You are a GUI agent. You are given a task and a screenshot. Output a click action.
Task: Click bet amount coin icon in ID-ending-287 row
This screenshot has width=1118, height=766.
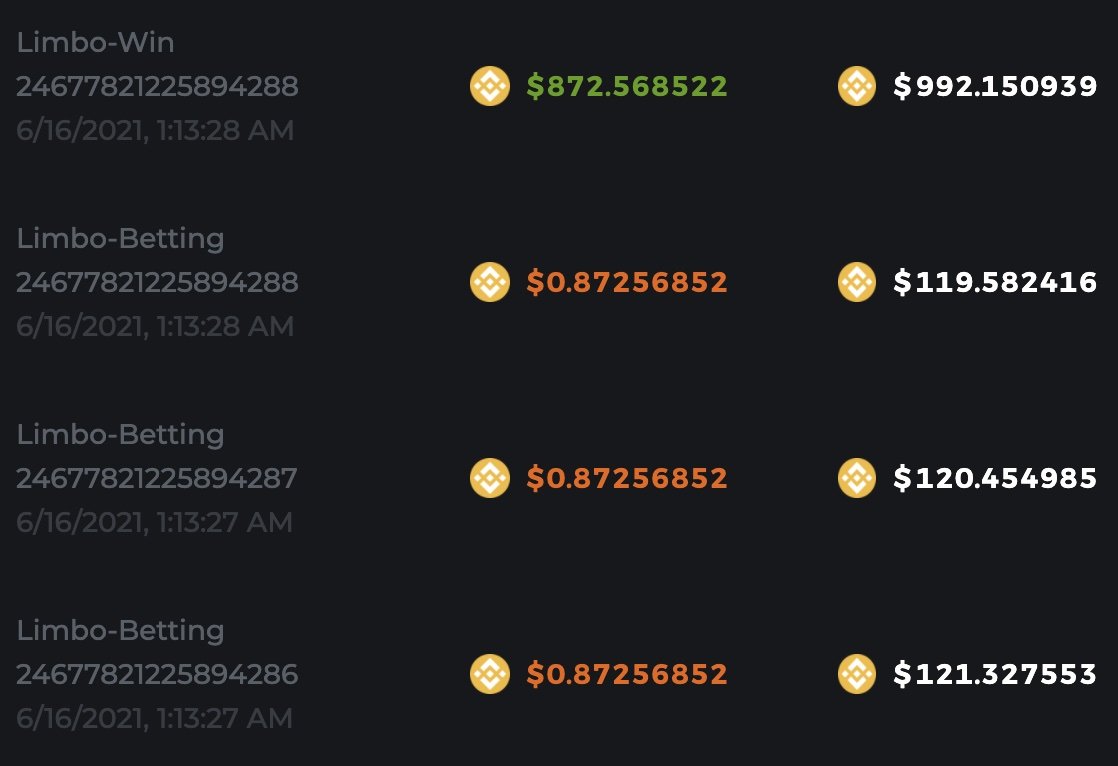point(490,479)
